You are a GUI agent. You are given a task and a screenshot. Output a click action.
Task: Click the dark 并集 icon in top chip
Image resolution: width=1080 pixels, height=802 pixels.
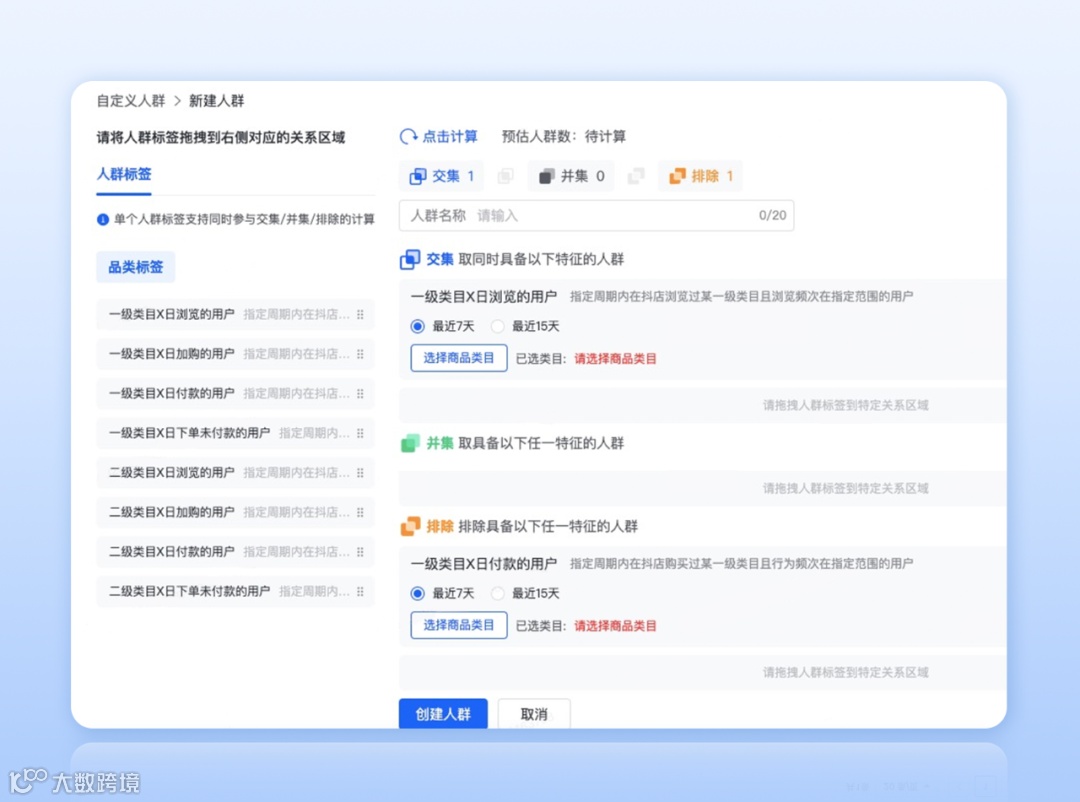546,176
